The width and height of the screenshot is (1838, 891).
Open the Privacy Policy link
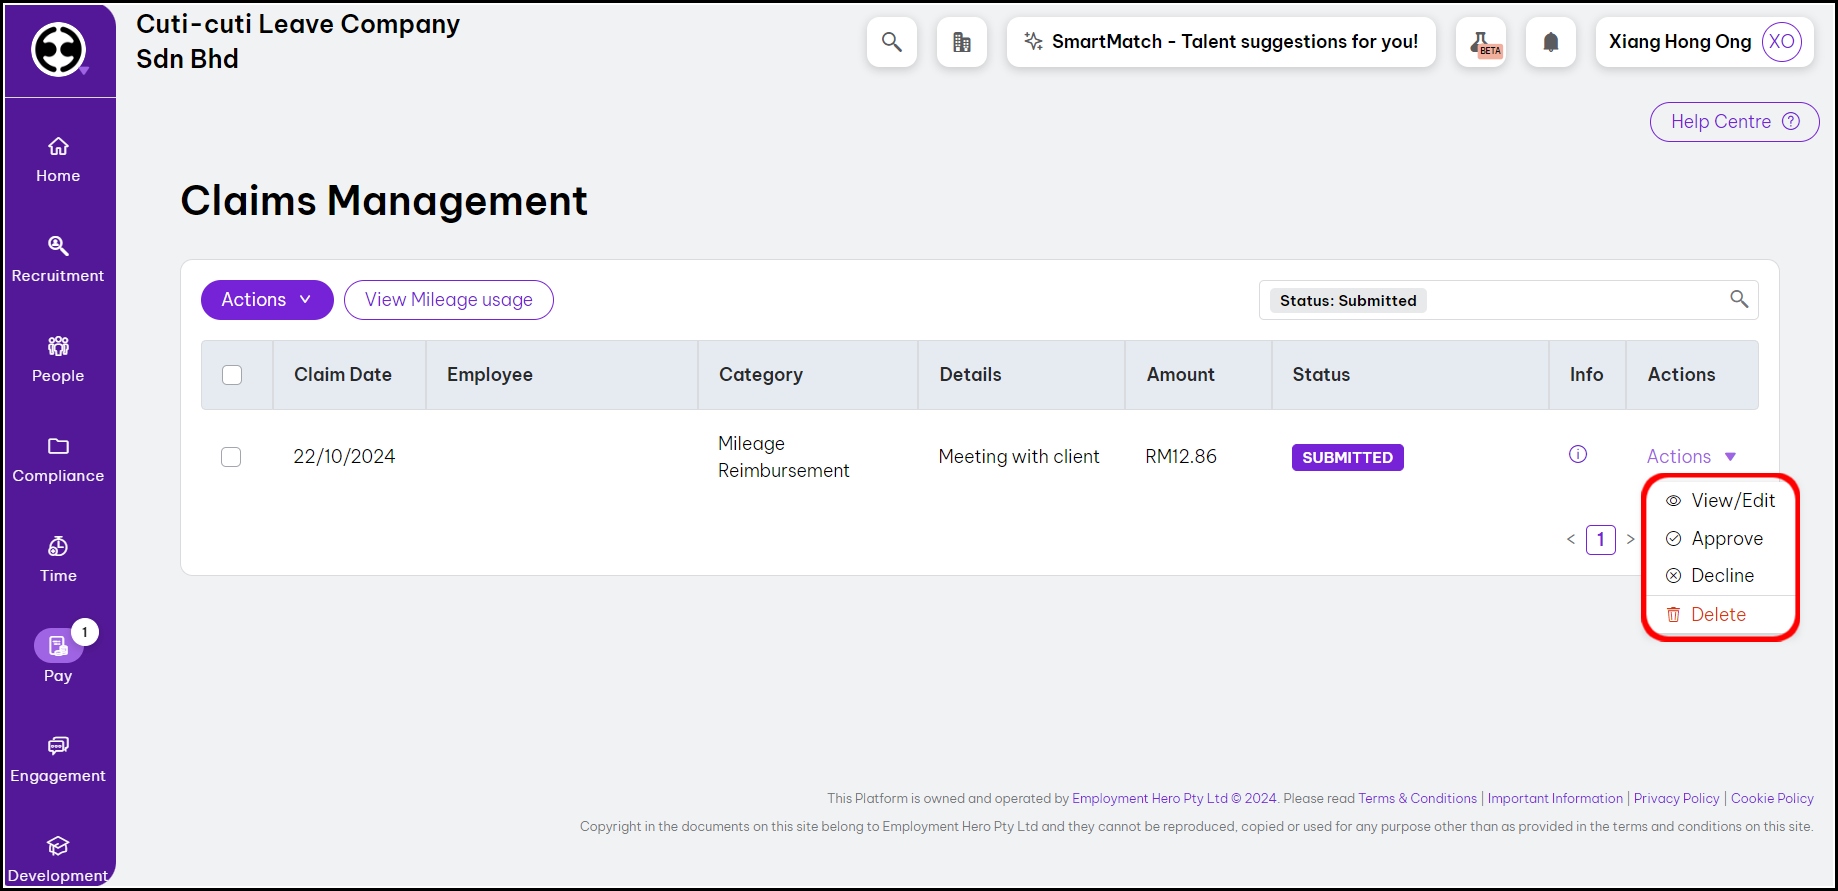1676,798
